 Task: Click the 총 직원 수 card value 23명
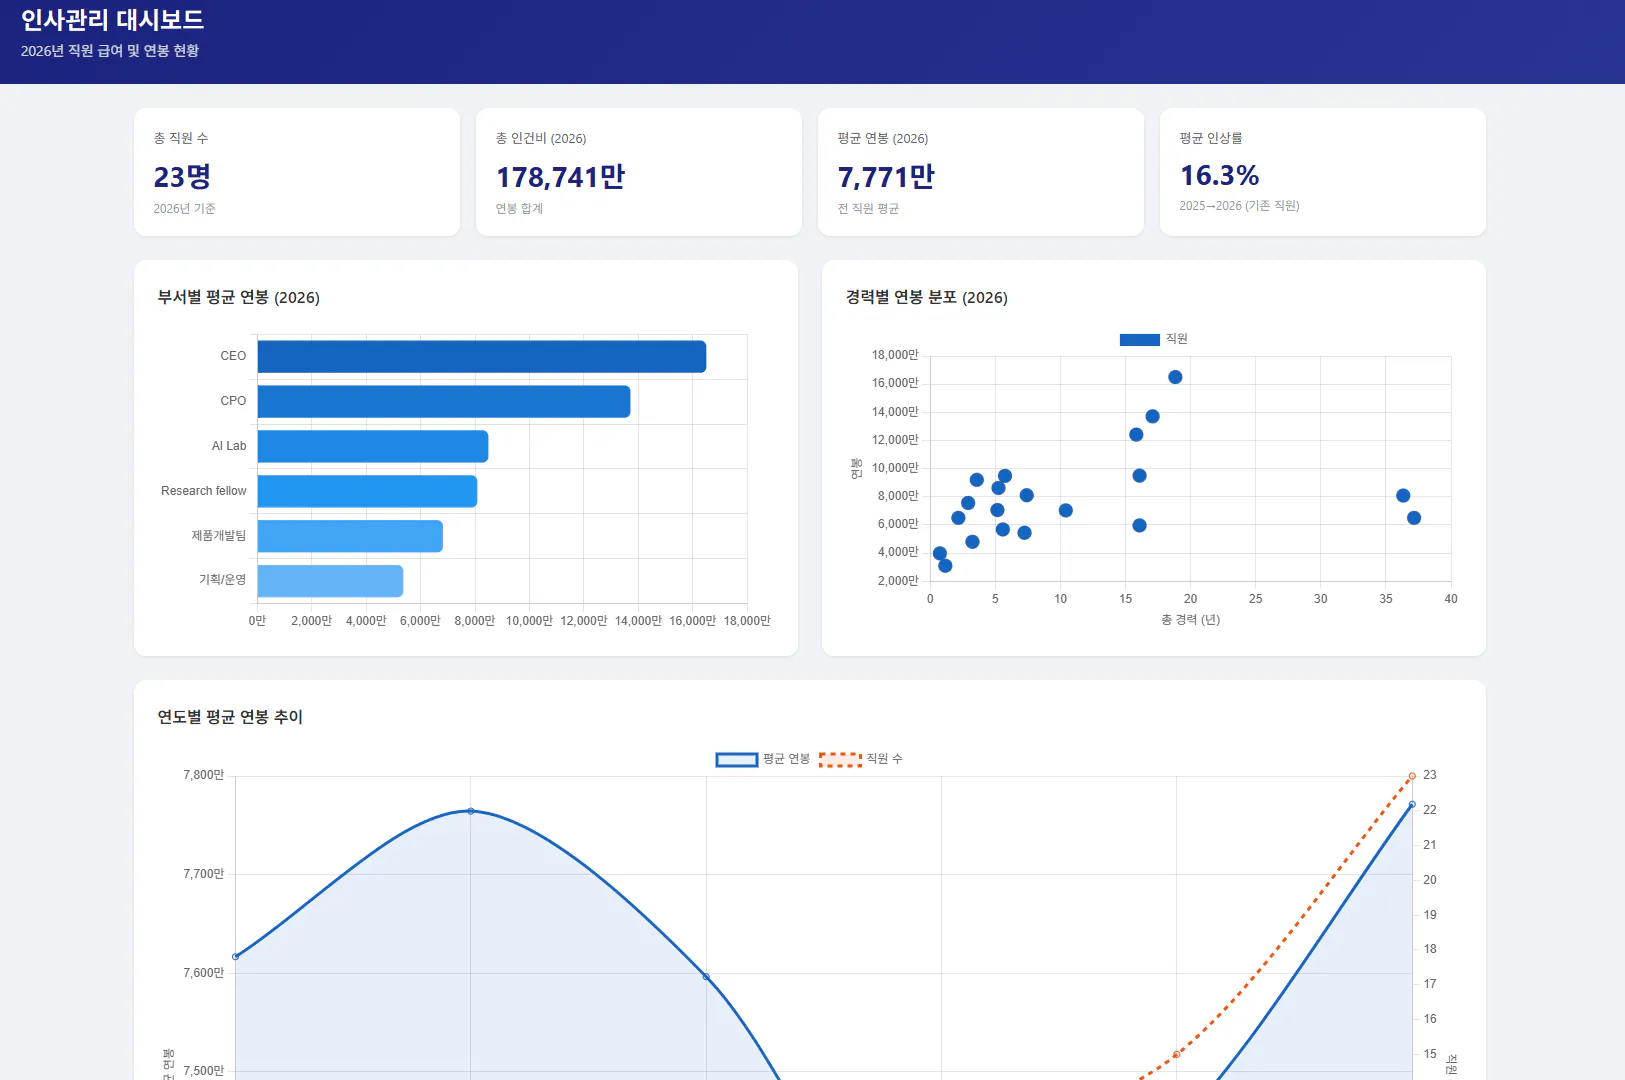pyautogui.click(x=182, y=177)
